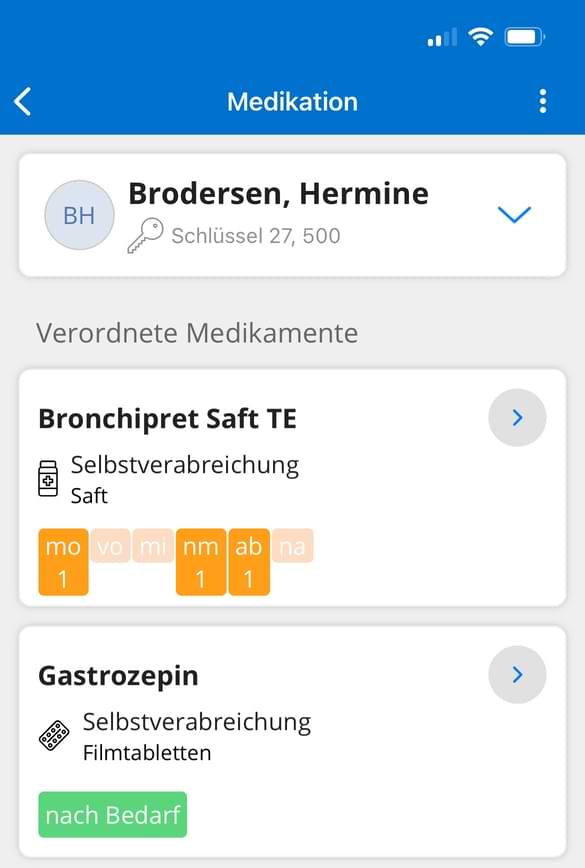Tap the Wi-Fi icon in the status bar
The image size is (585, 868).
click(479, 36)
